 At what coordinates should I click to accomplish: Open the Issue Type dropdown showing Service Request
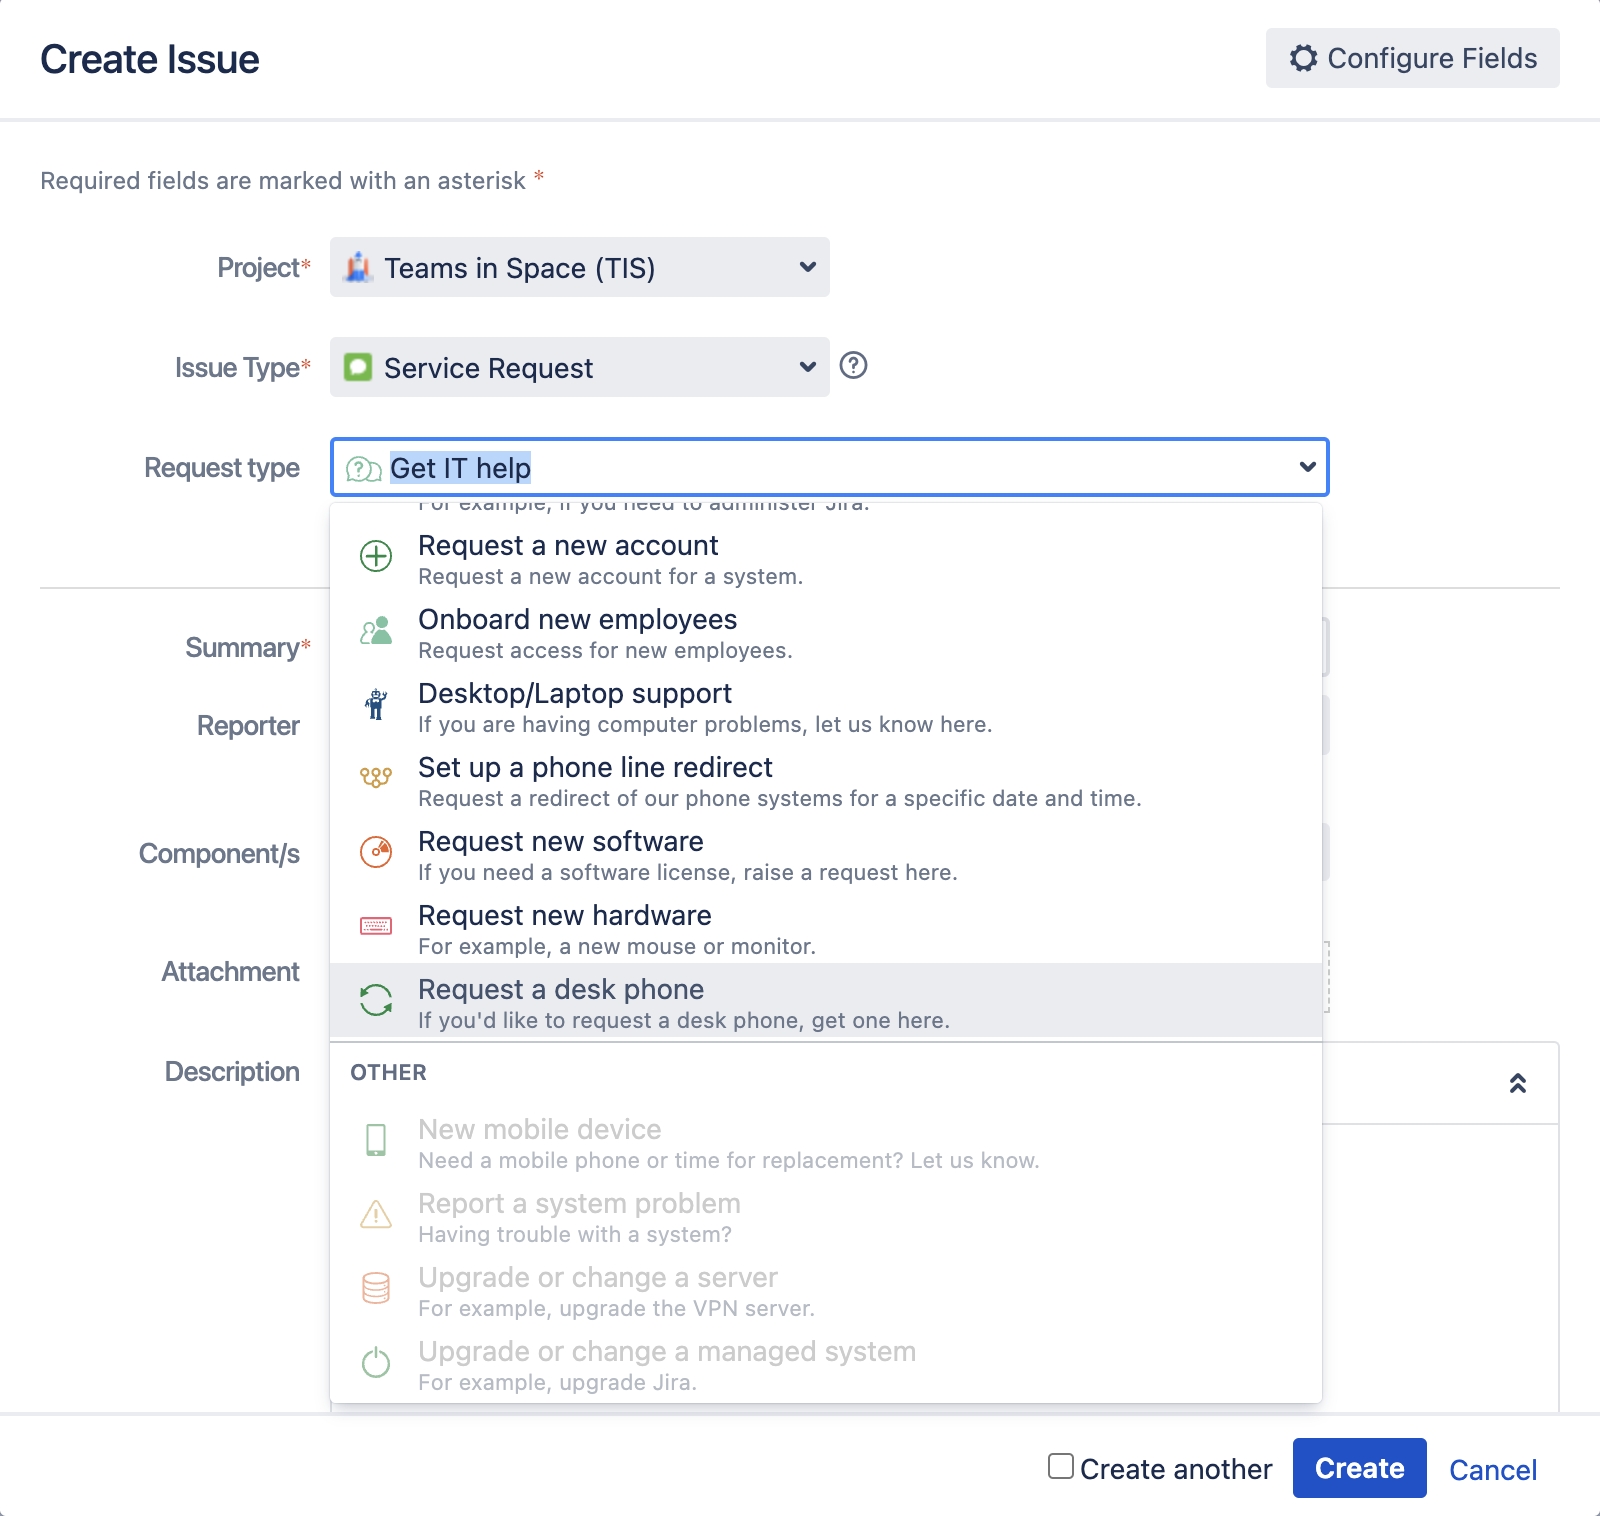tap(579, 367)
